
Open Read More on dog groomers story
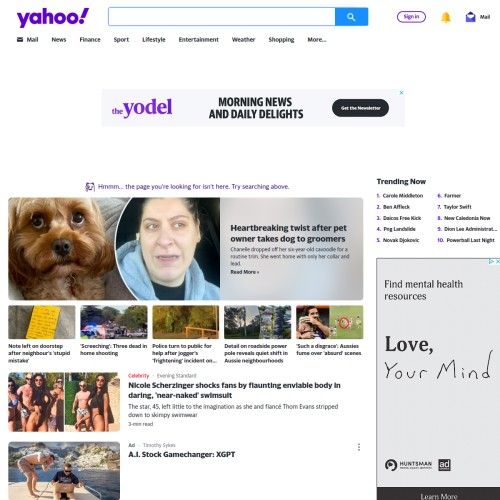(x=245, y=272)
